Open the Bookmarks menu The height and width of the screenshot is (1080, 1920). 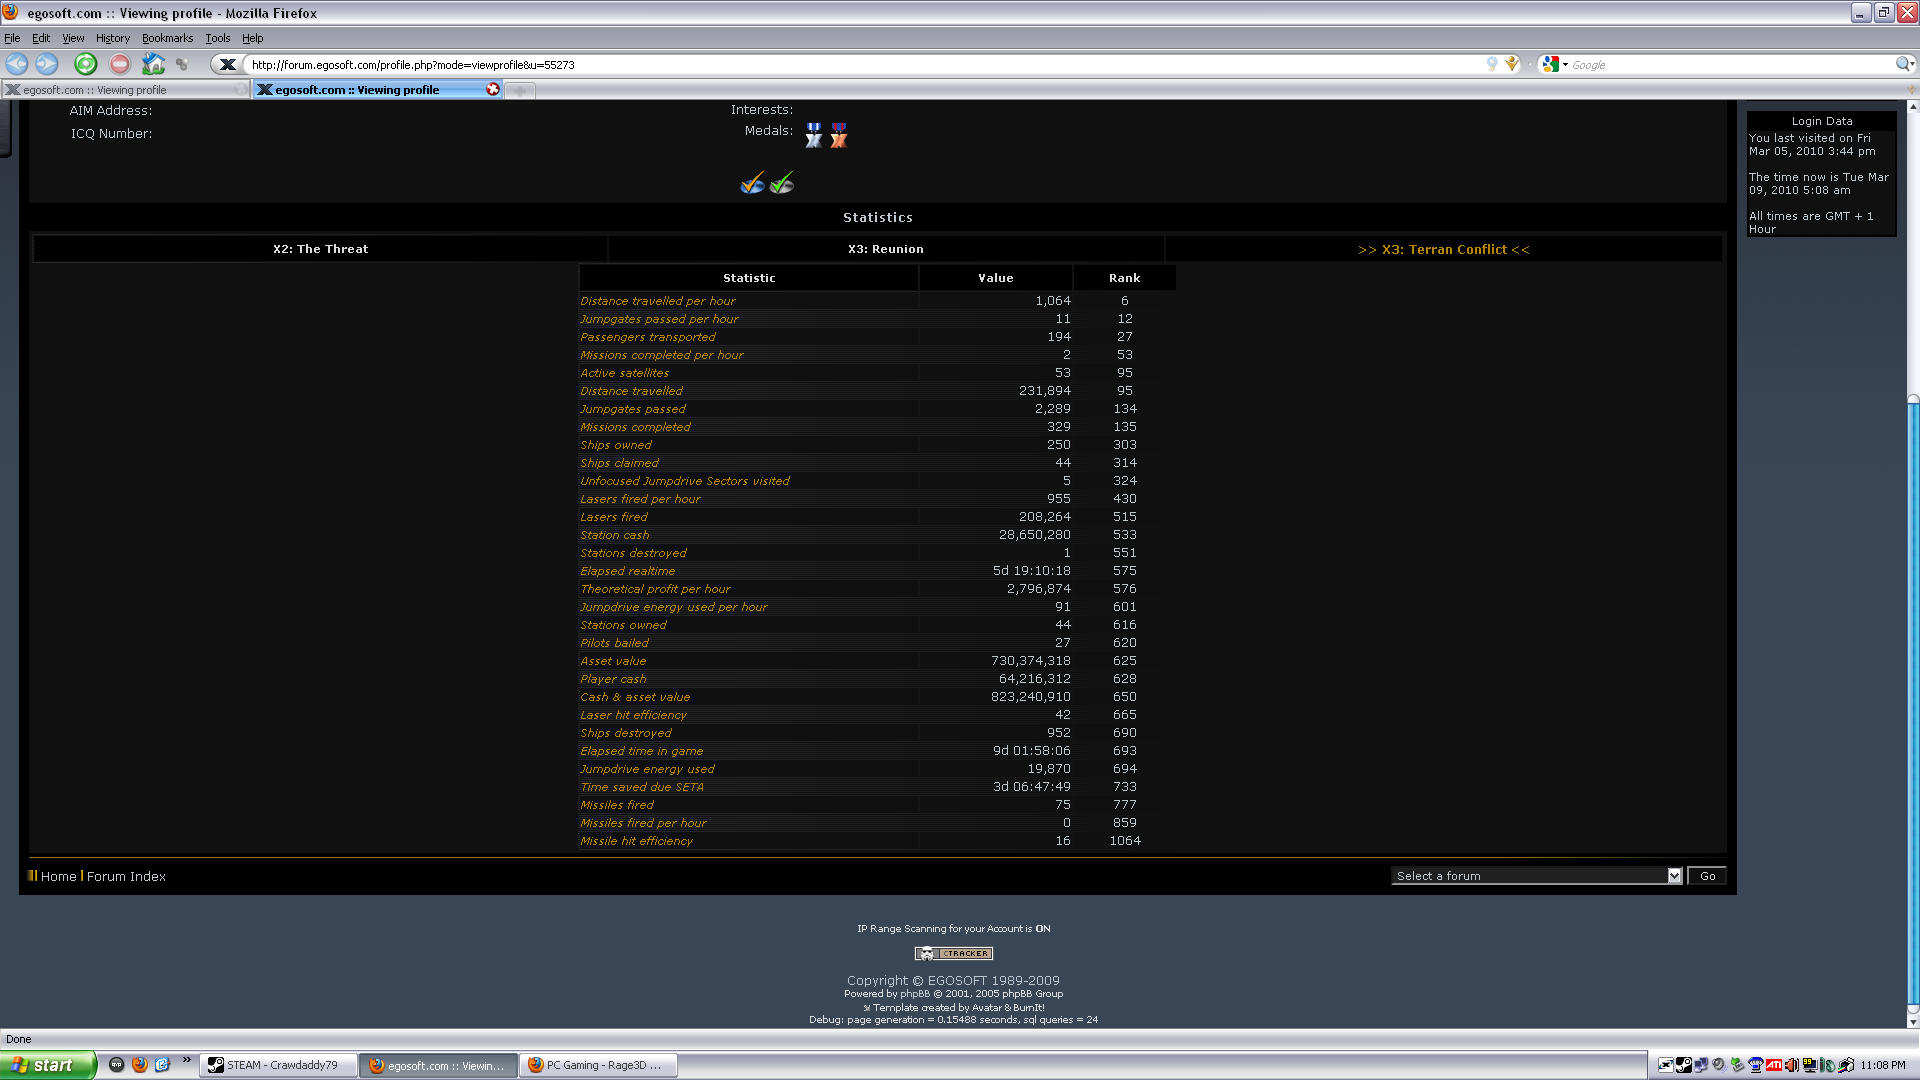click(167, 38)
